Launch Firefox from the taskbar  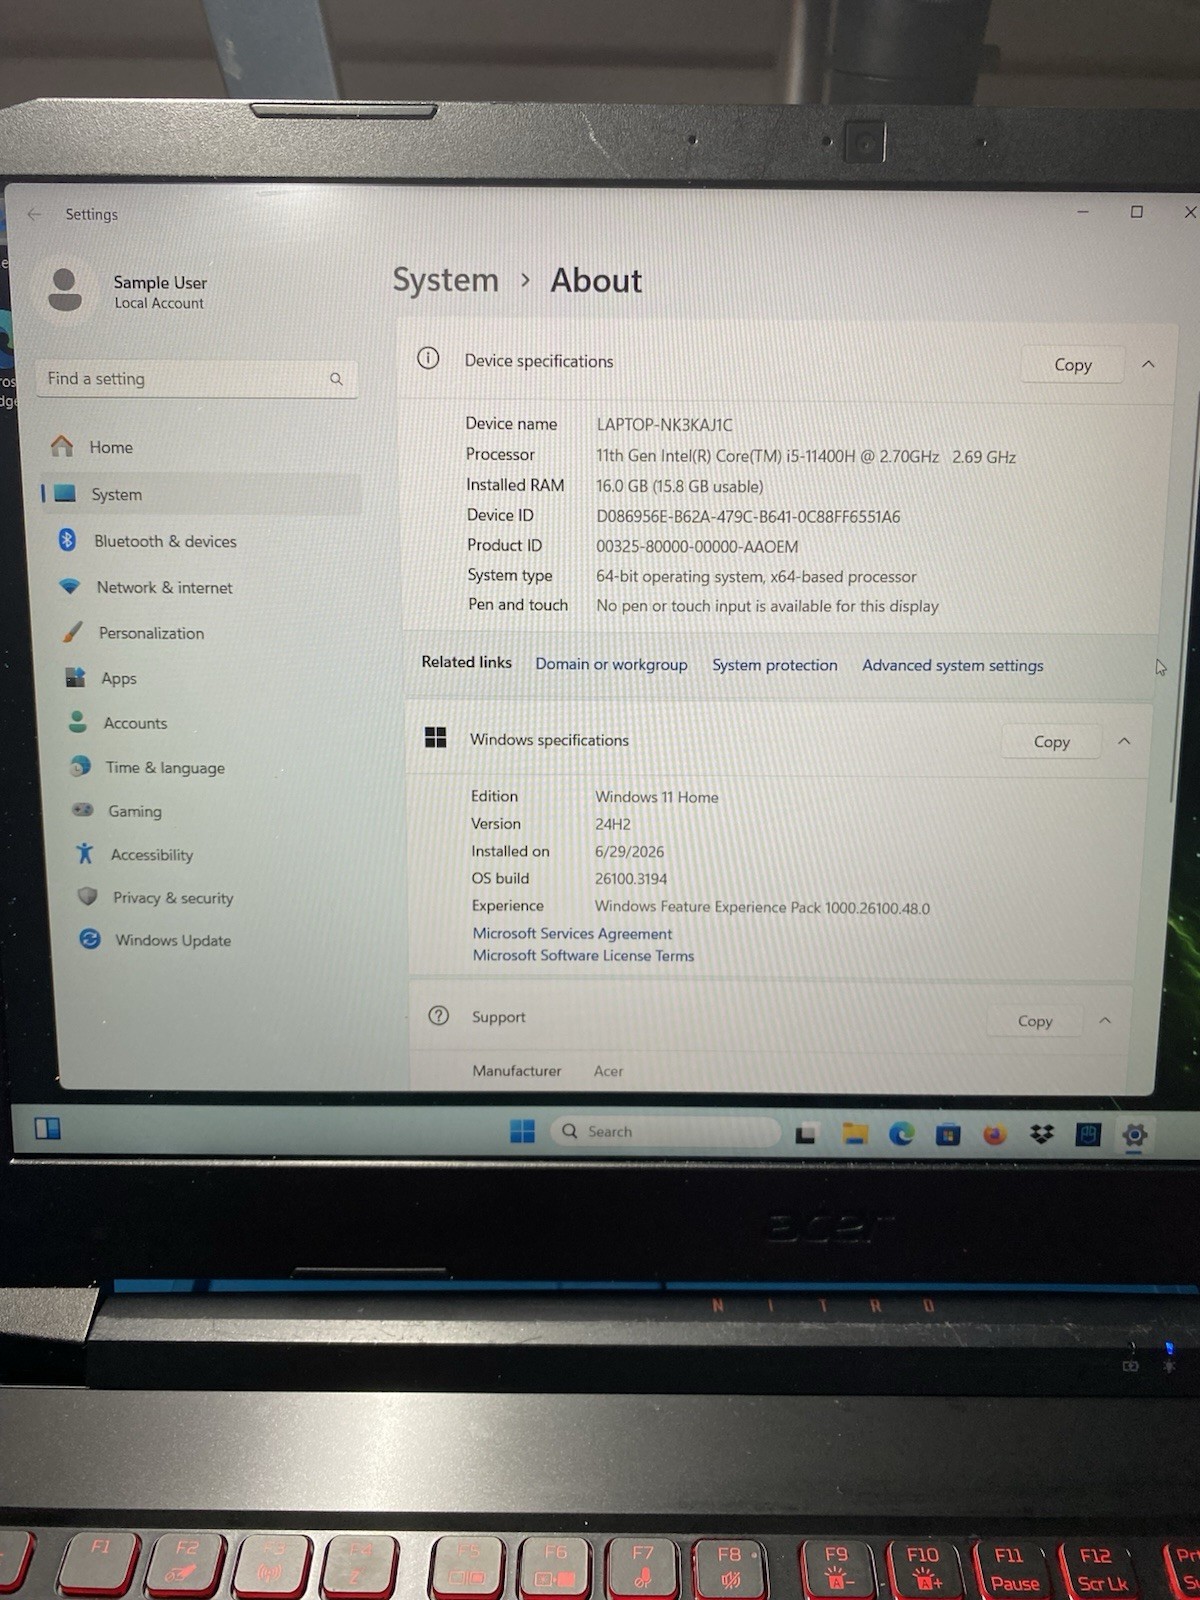pos(994,1134)
